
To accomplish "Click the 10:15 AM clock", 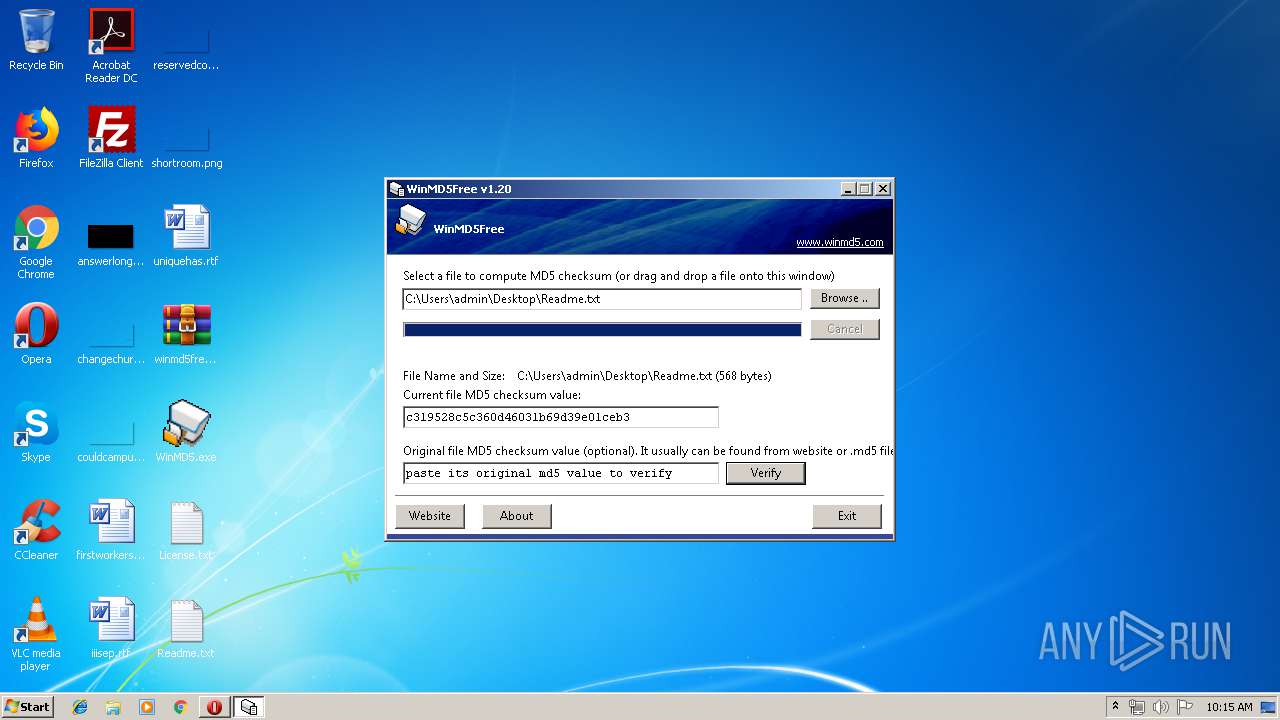I will [1229, 707].
